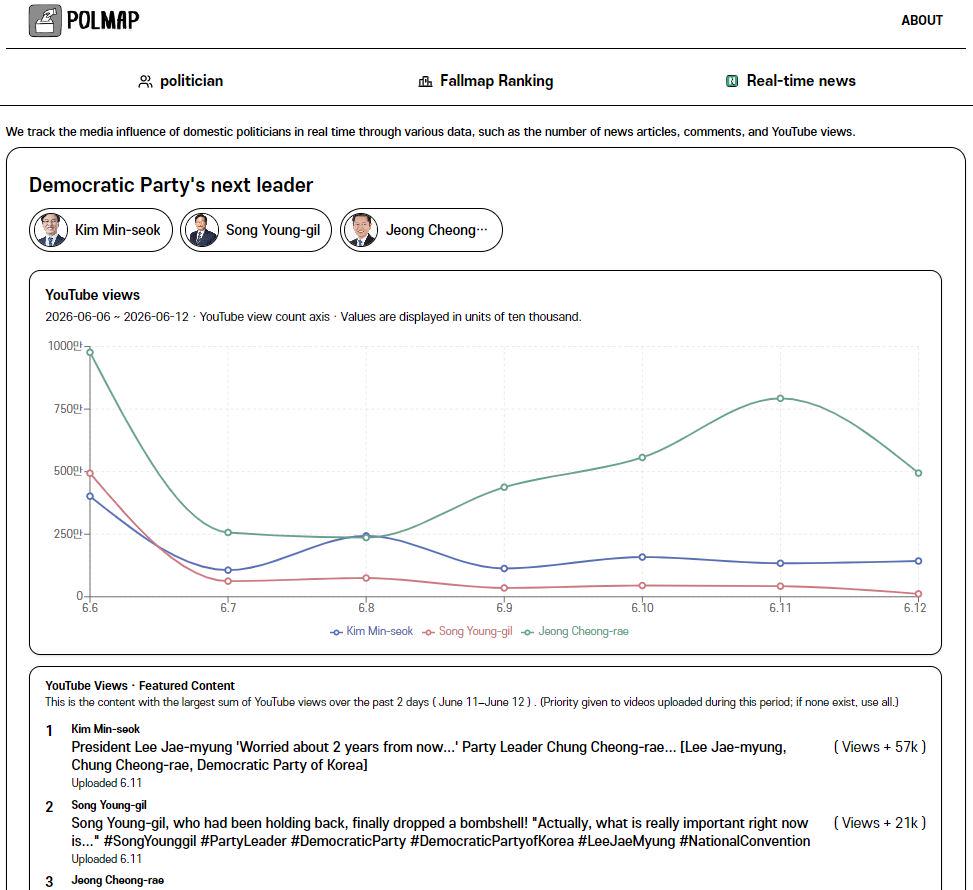
Task: Click Kim Min-seok data point at 6.10
Action: point(642,557)
